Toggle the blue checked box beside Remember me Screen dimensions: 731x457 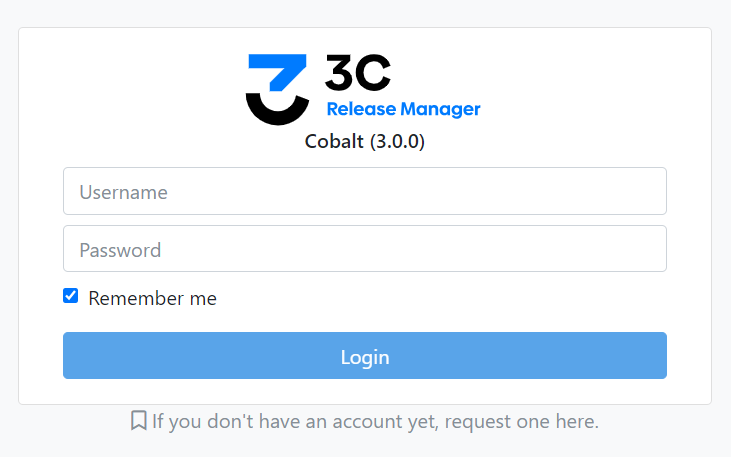coord(70,296)
